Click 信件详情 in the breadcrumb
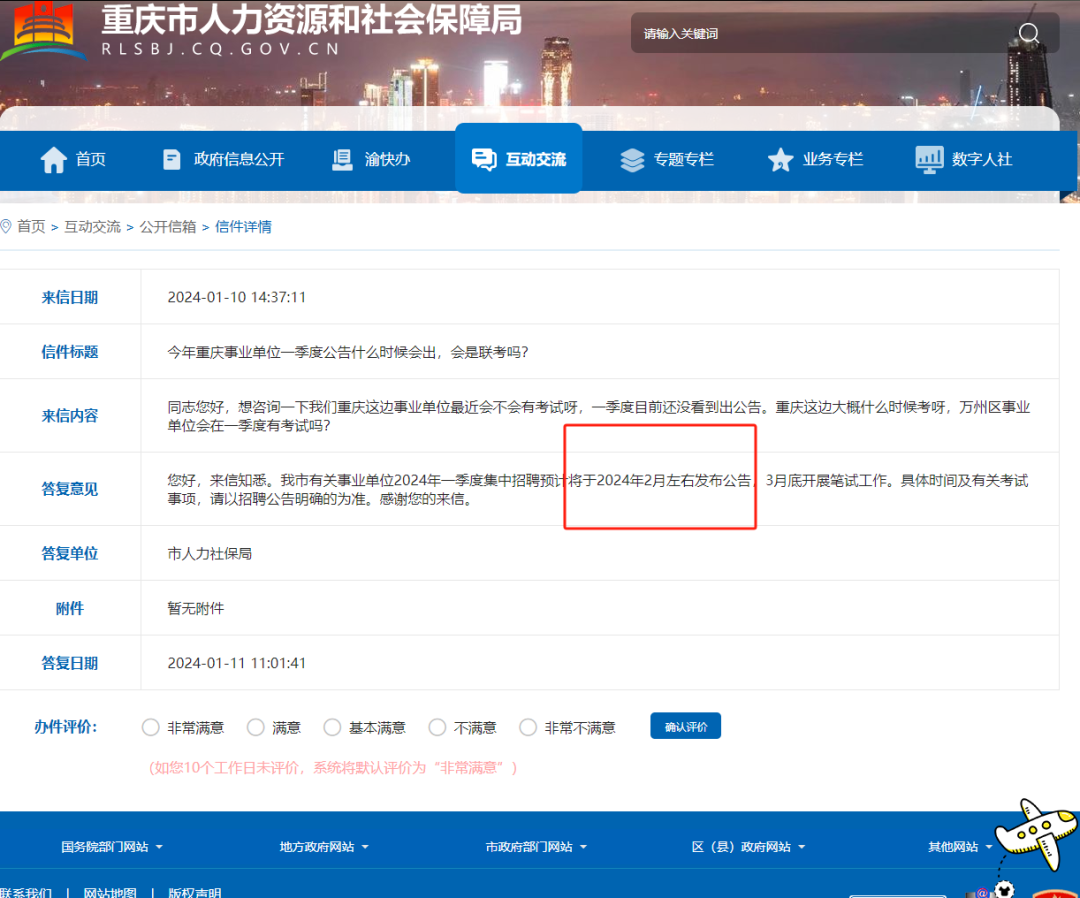 pos(243,227)
